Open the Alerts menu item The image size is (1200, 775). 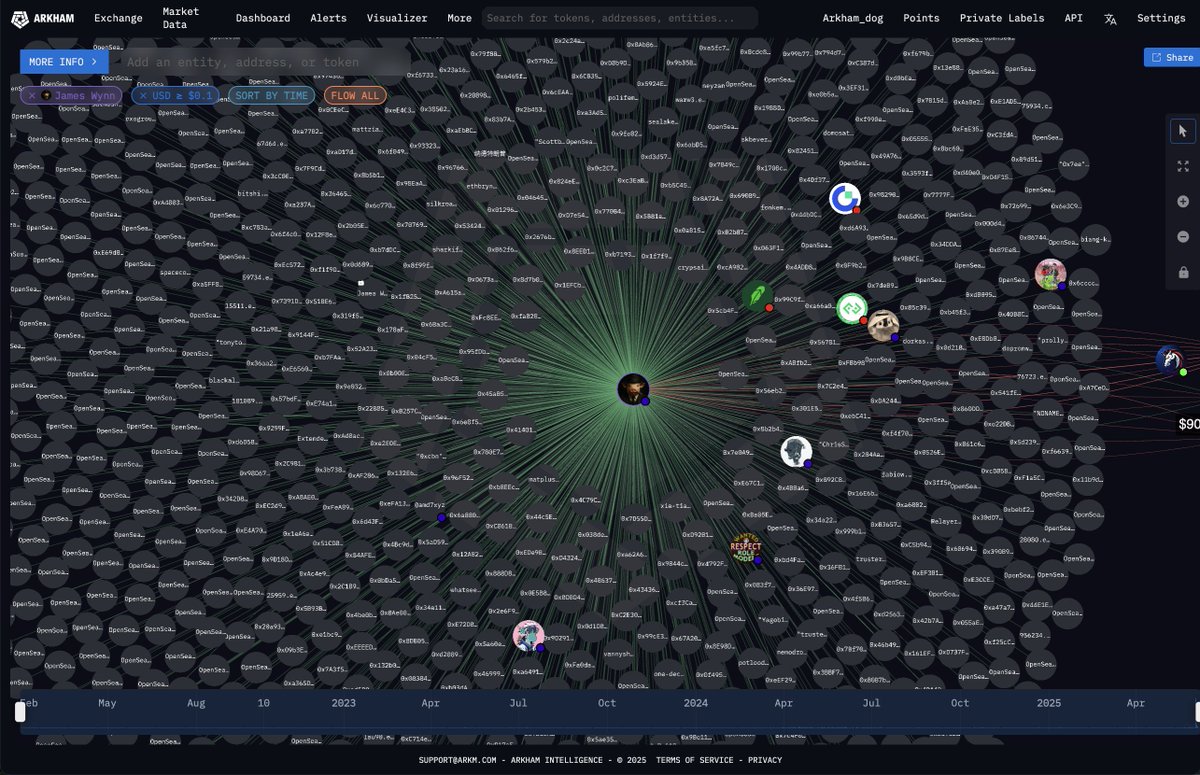coord(328,18)
